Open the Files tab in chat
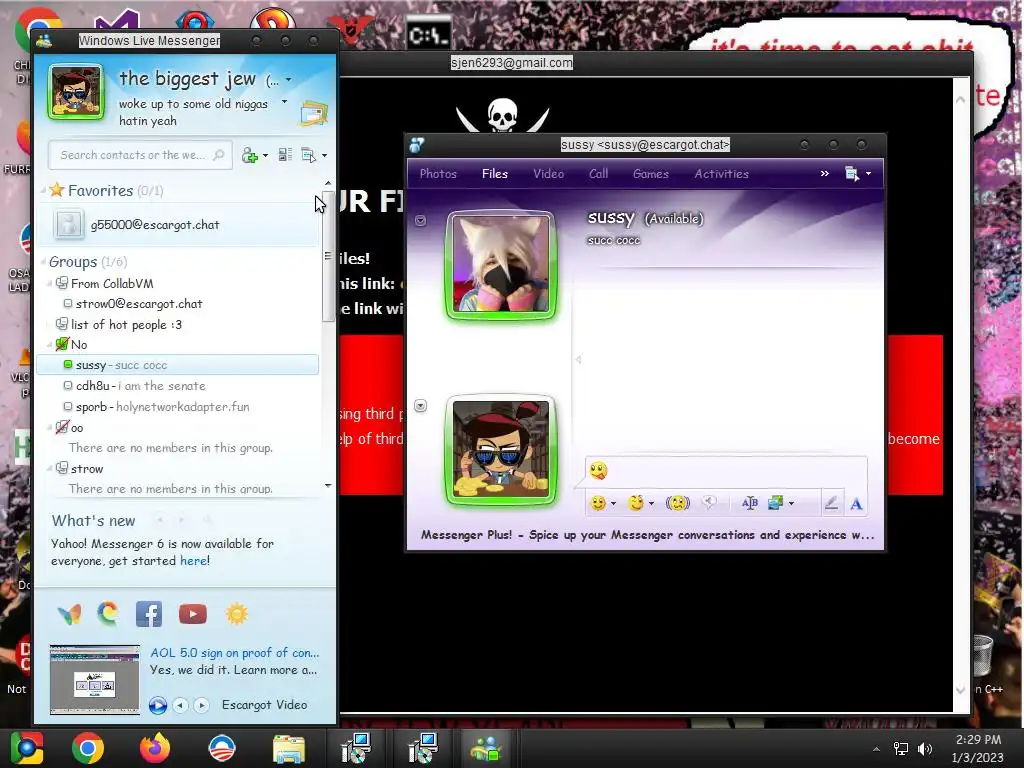 tap(494, 174)
